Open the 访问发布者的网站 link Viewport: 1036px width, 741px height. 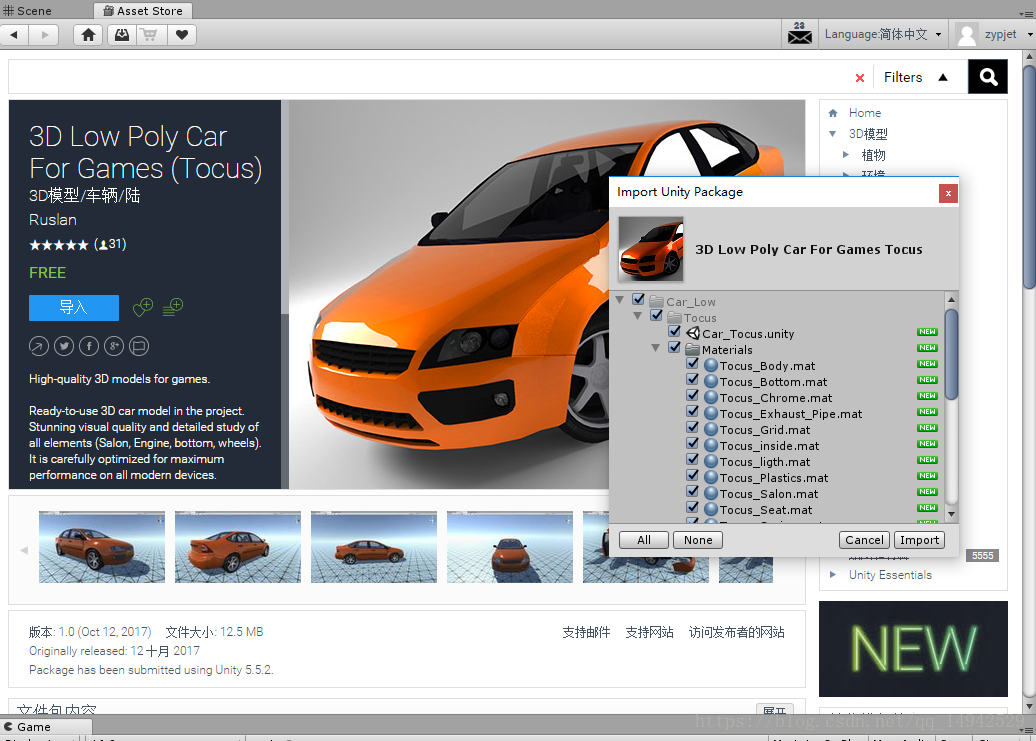[x=737, y=632]
